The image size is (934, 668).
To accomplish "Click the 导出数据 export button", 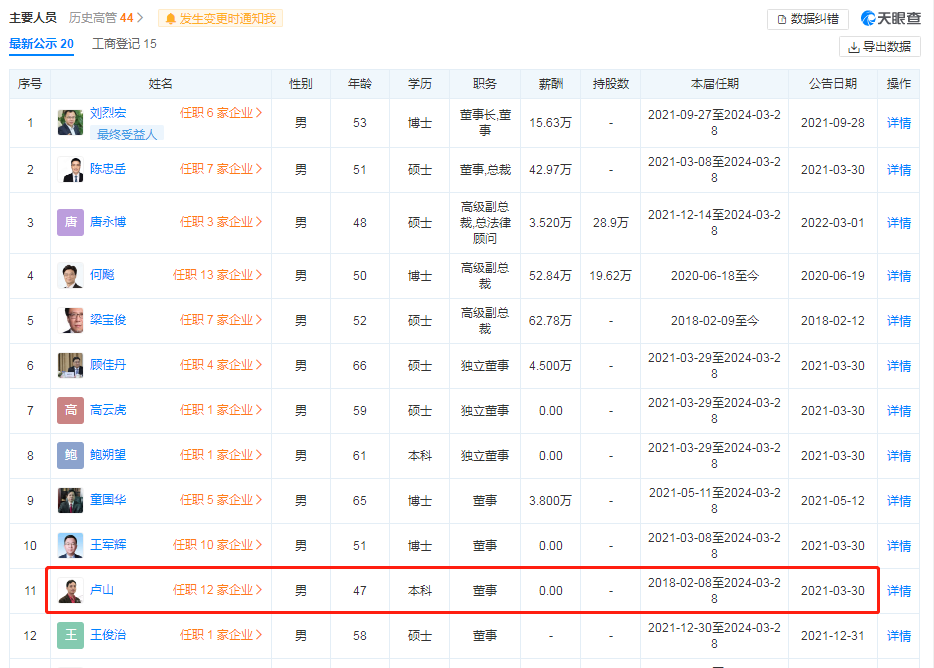I will click(x=880, y=46).
